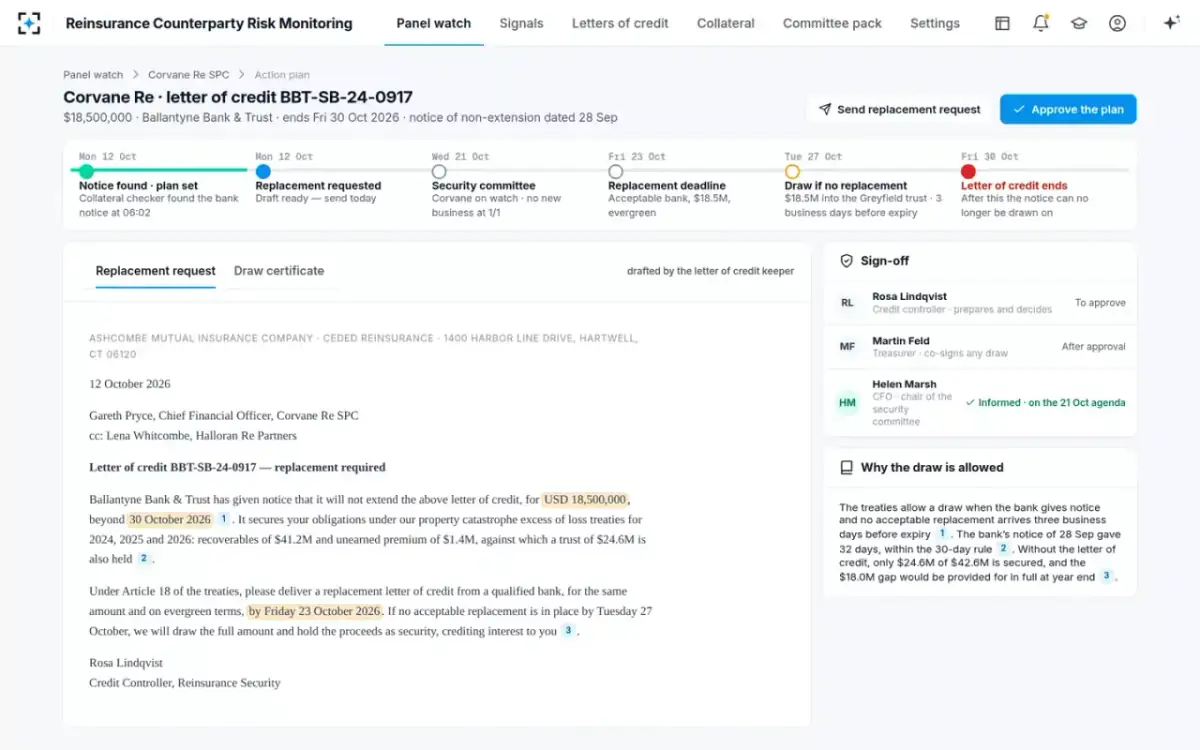This screenshot has height=750, width=1200.
Task: Open citation 2 after 'within the 30-day rule'
Action: (1003, 549)
